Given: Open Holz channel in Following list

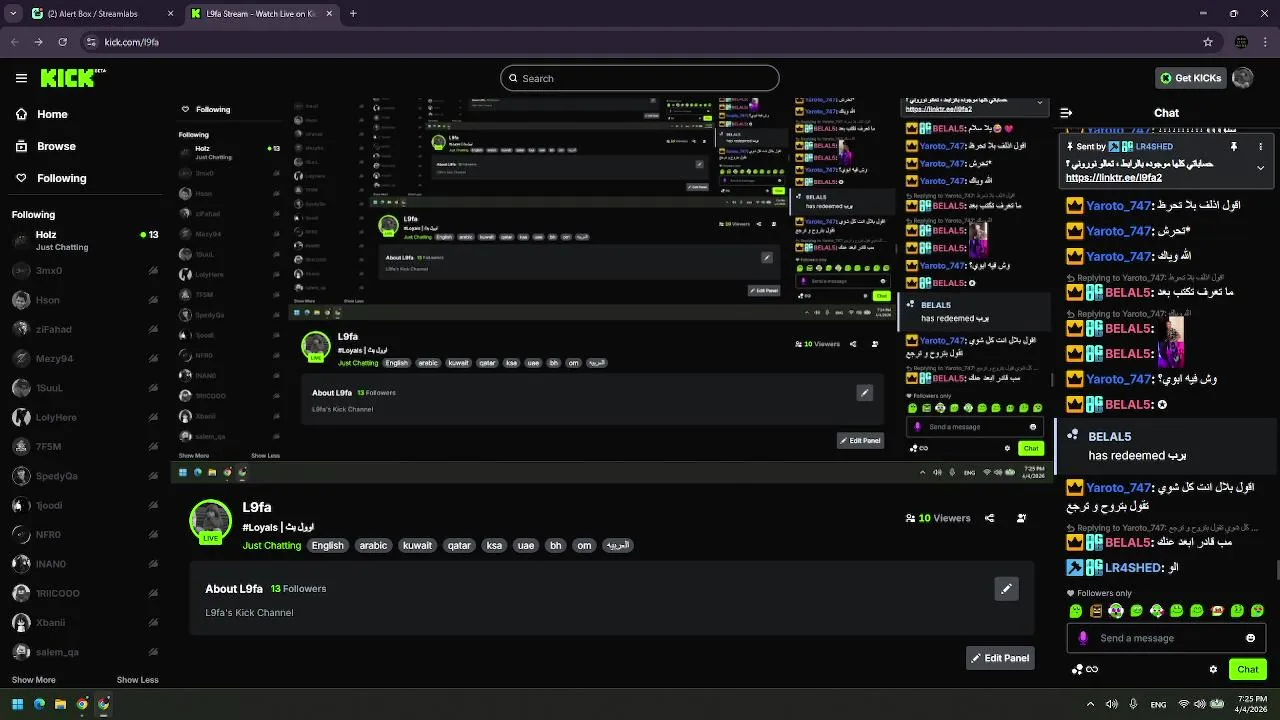Looking at the screenshot, I should click(x=84, y=240).
